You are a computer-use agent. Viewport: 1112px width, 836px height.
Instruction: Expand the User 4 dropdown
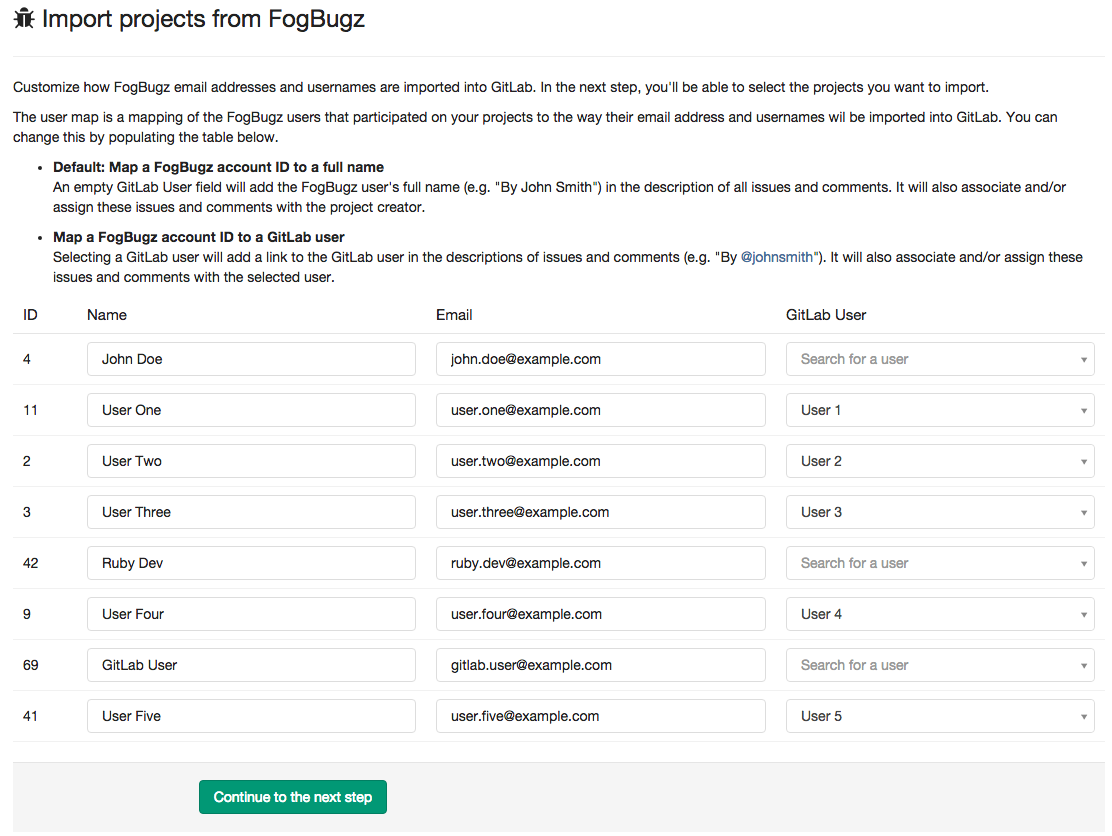coord(939,614)
